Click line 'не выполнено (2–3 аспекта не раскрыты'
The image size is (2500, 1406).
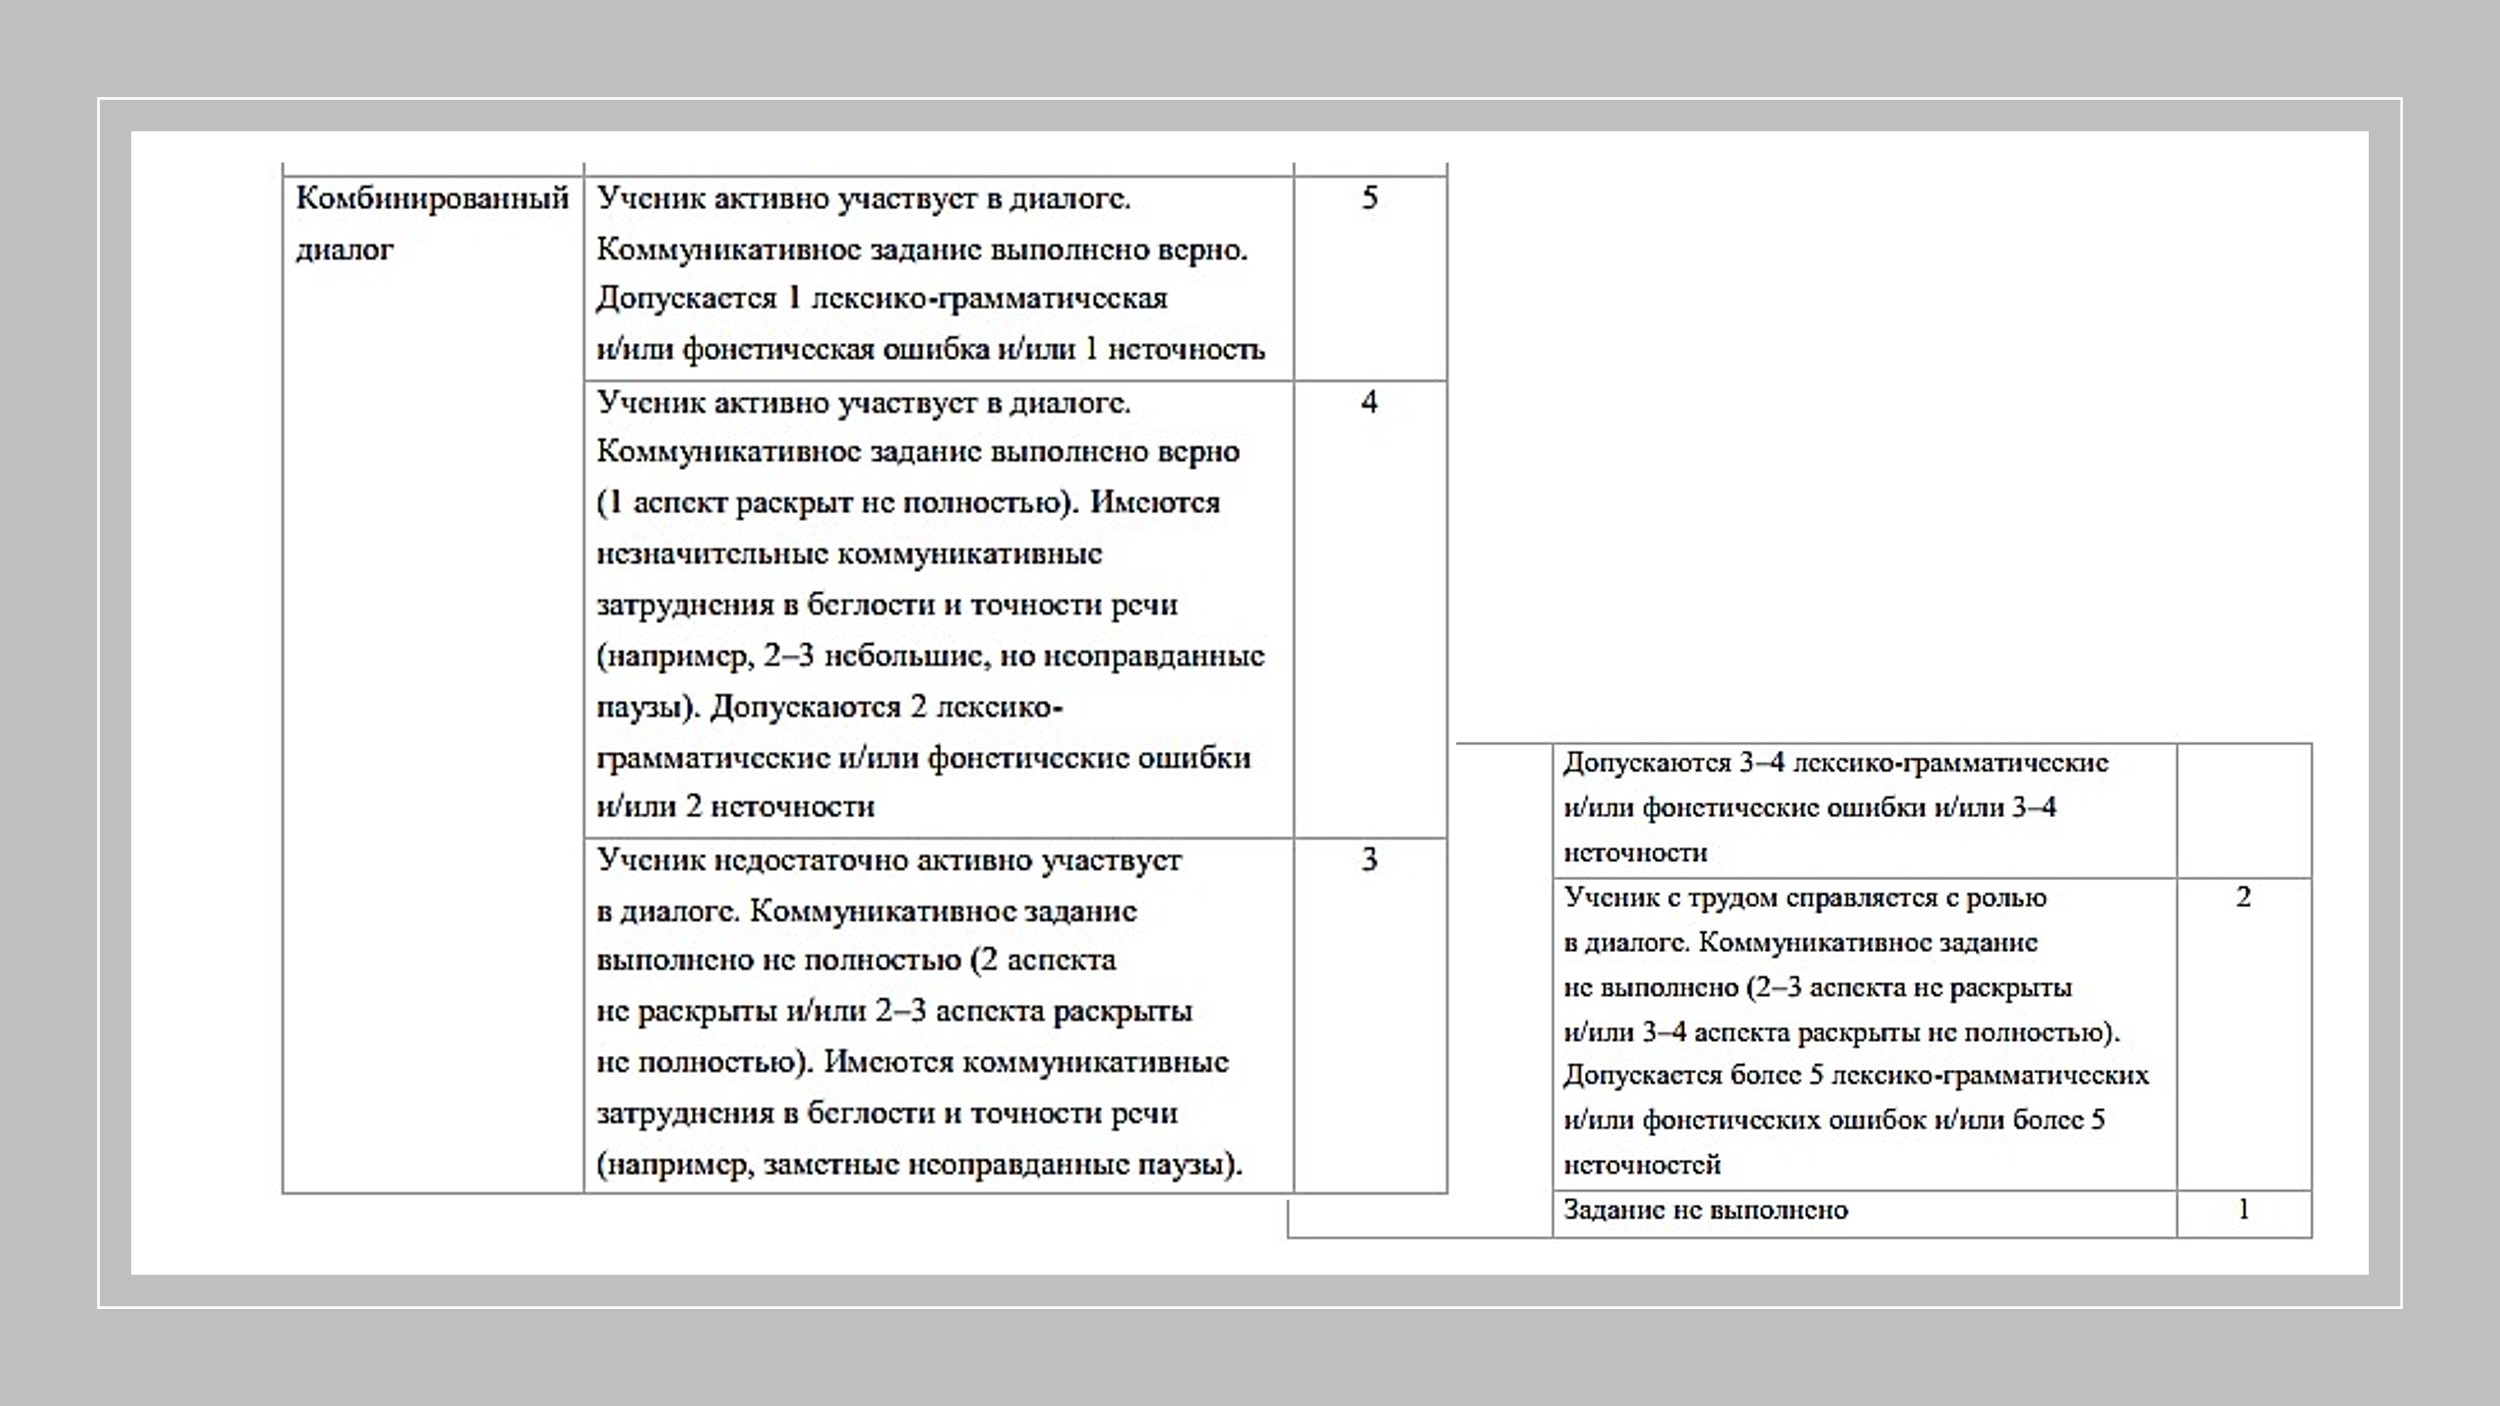(1817, 988)
